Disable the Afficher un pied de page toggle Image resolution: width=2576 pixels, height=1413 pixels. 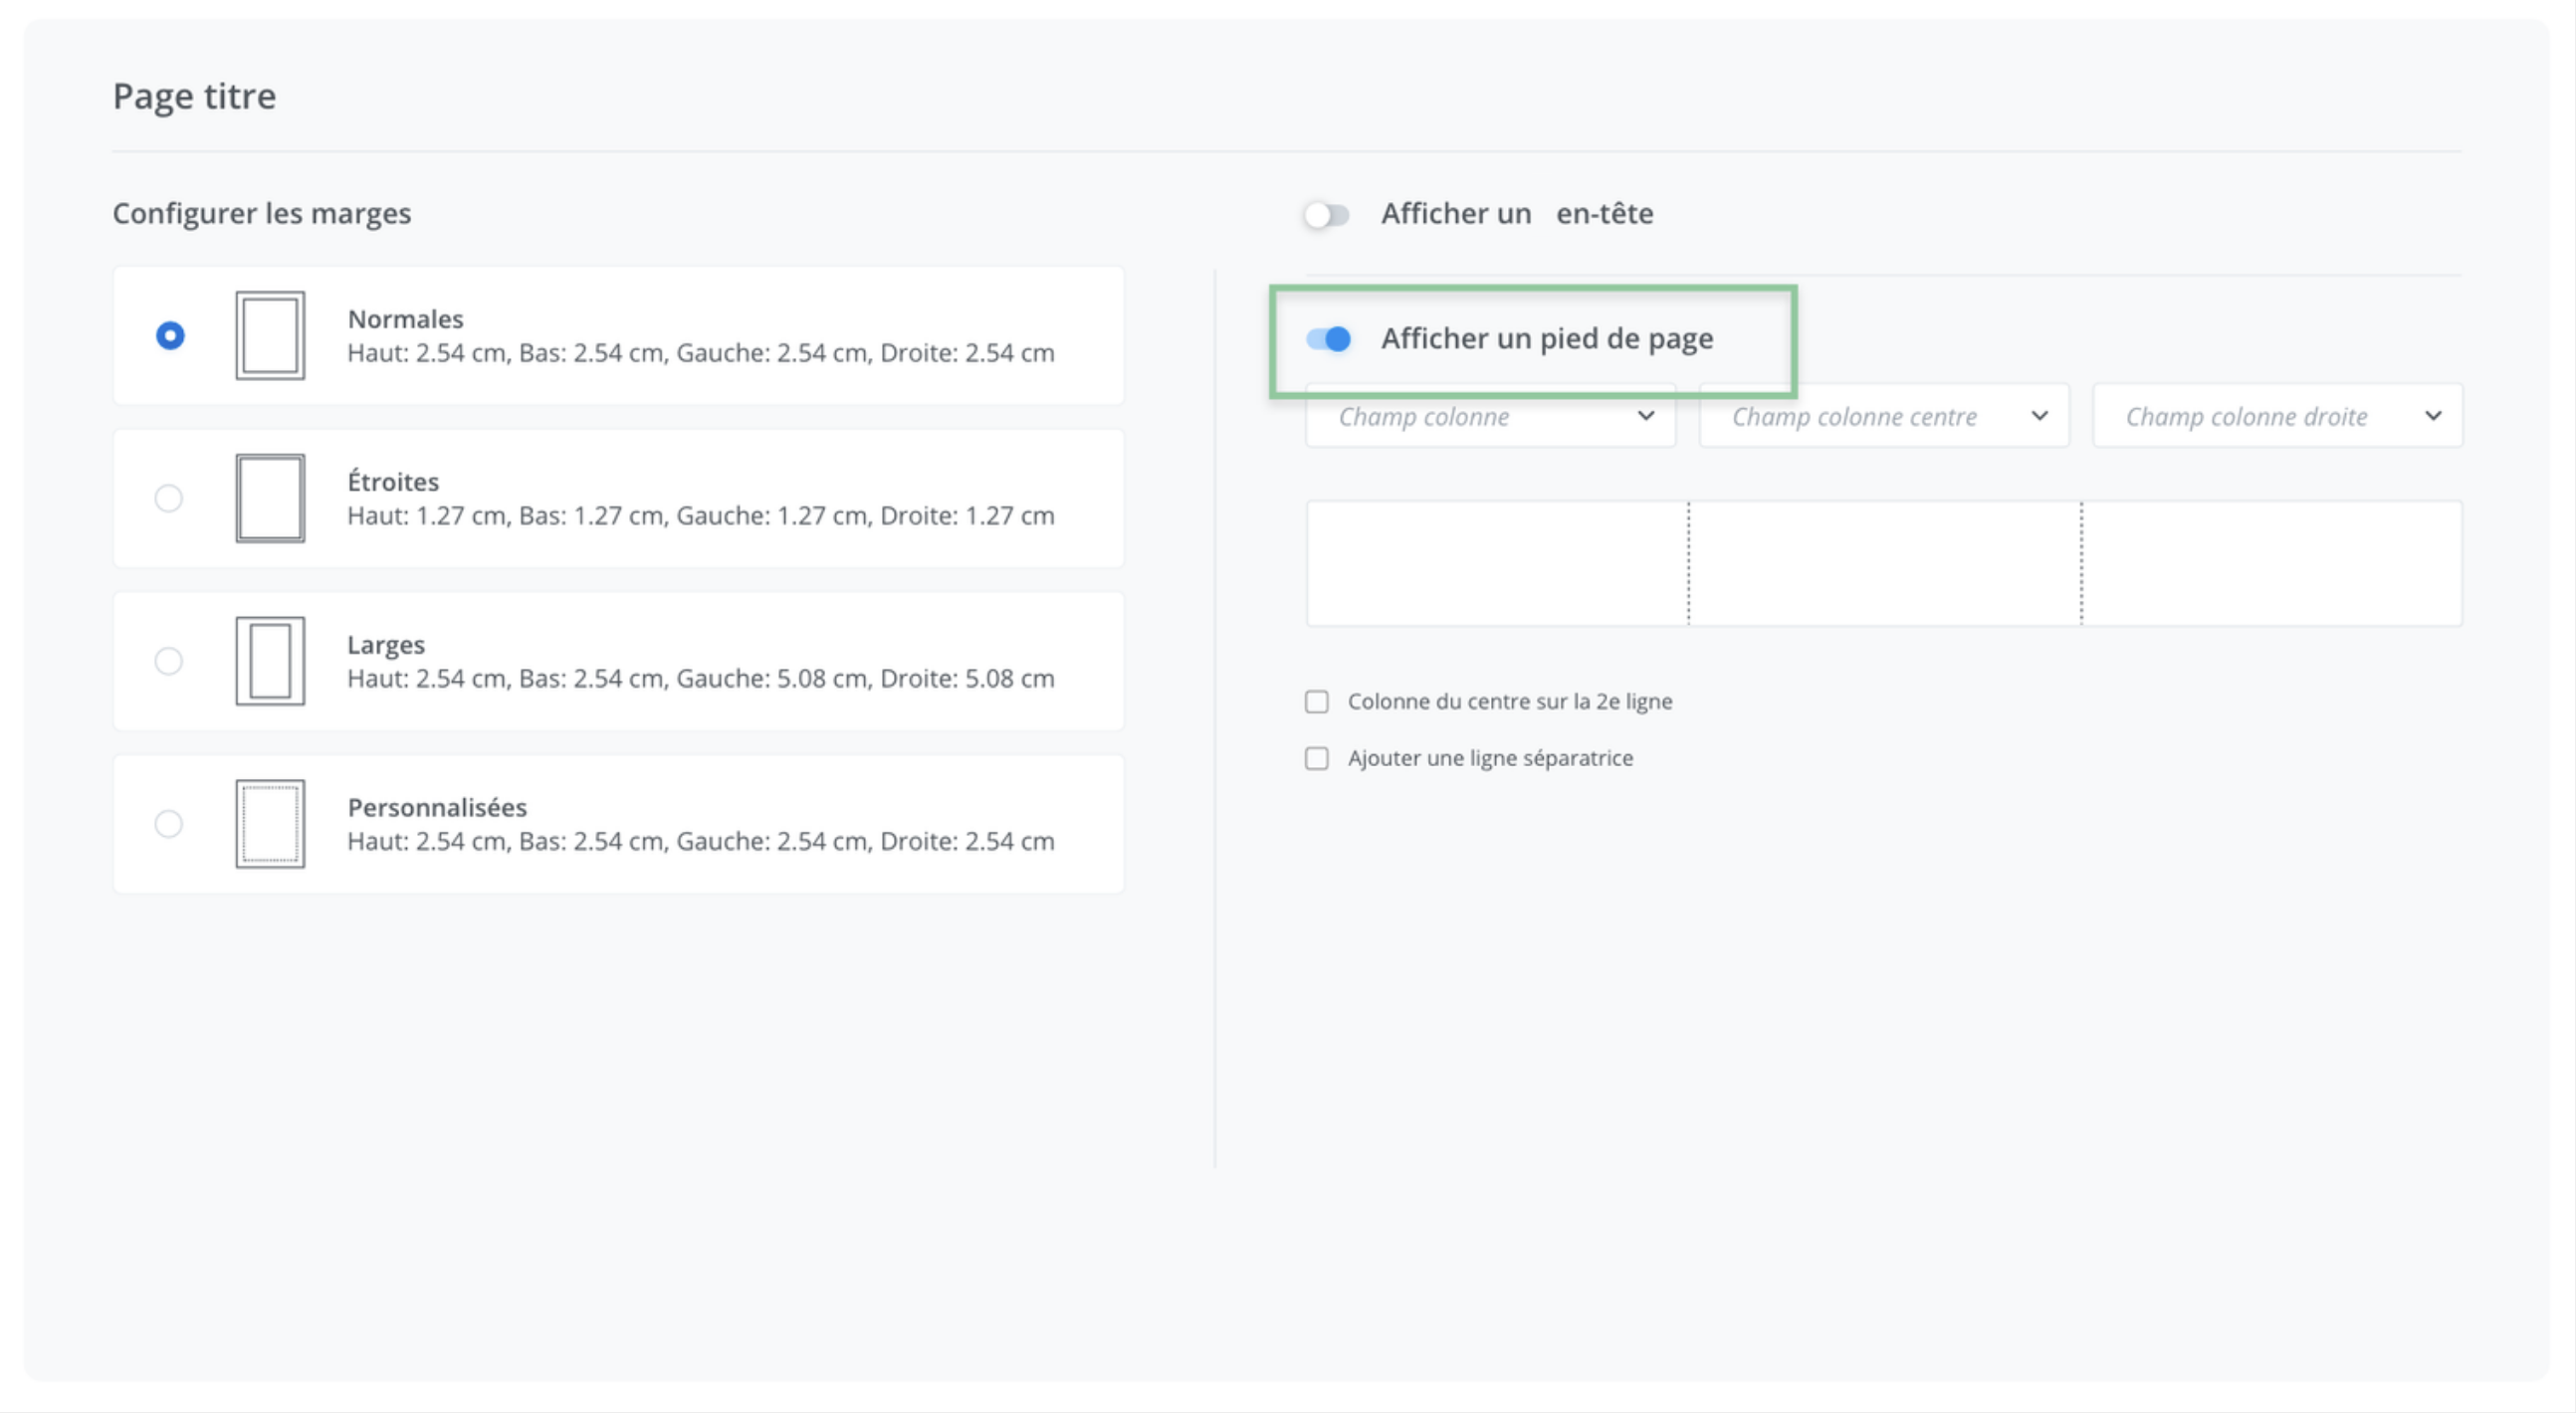1329,340
